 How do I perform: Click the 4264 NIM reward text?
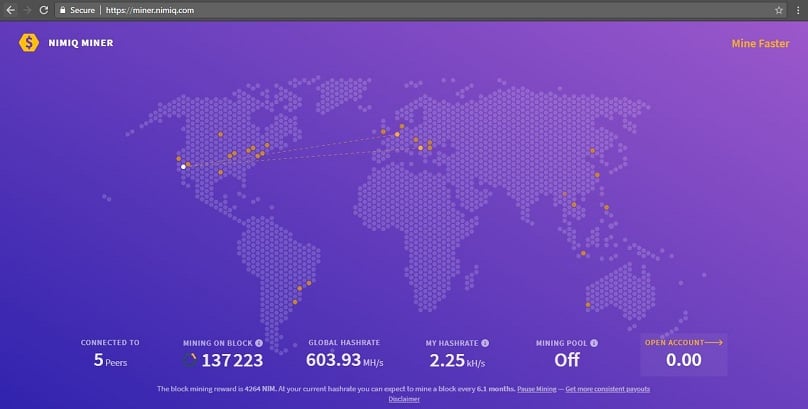(260, 389)
